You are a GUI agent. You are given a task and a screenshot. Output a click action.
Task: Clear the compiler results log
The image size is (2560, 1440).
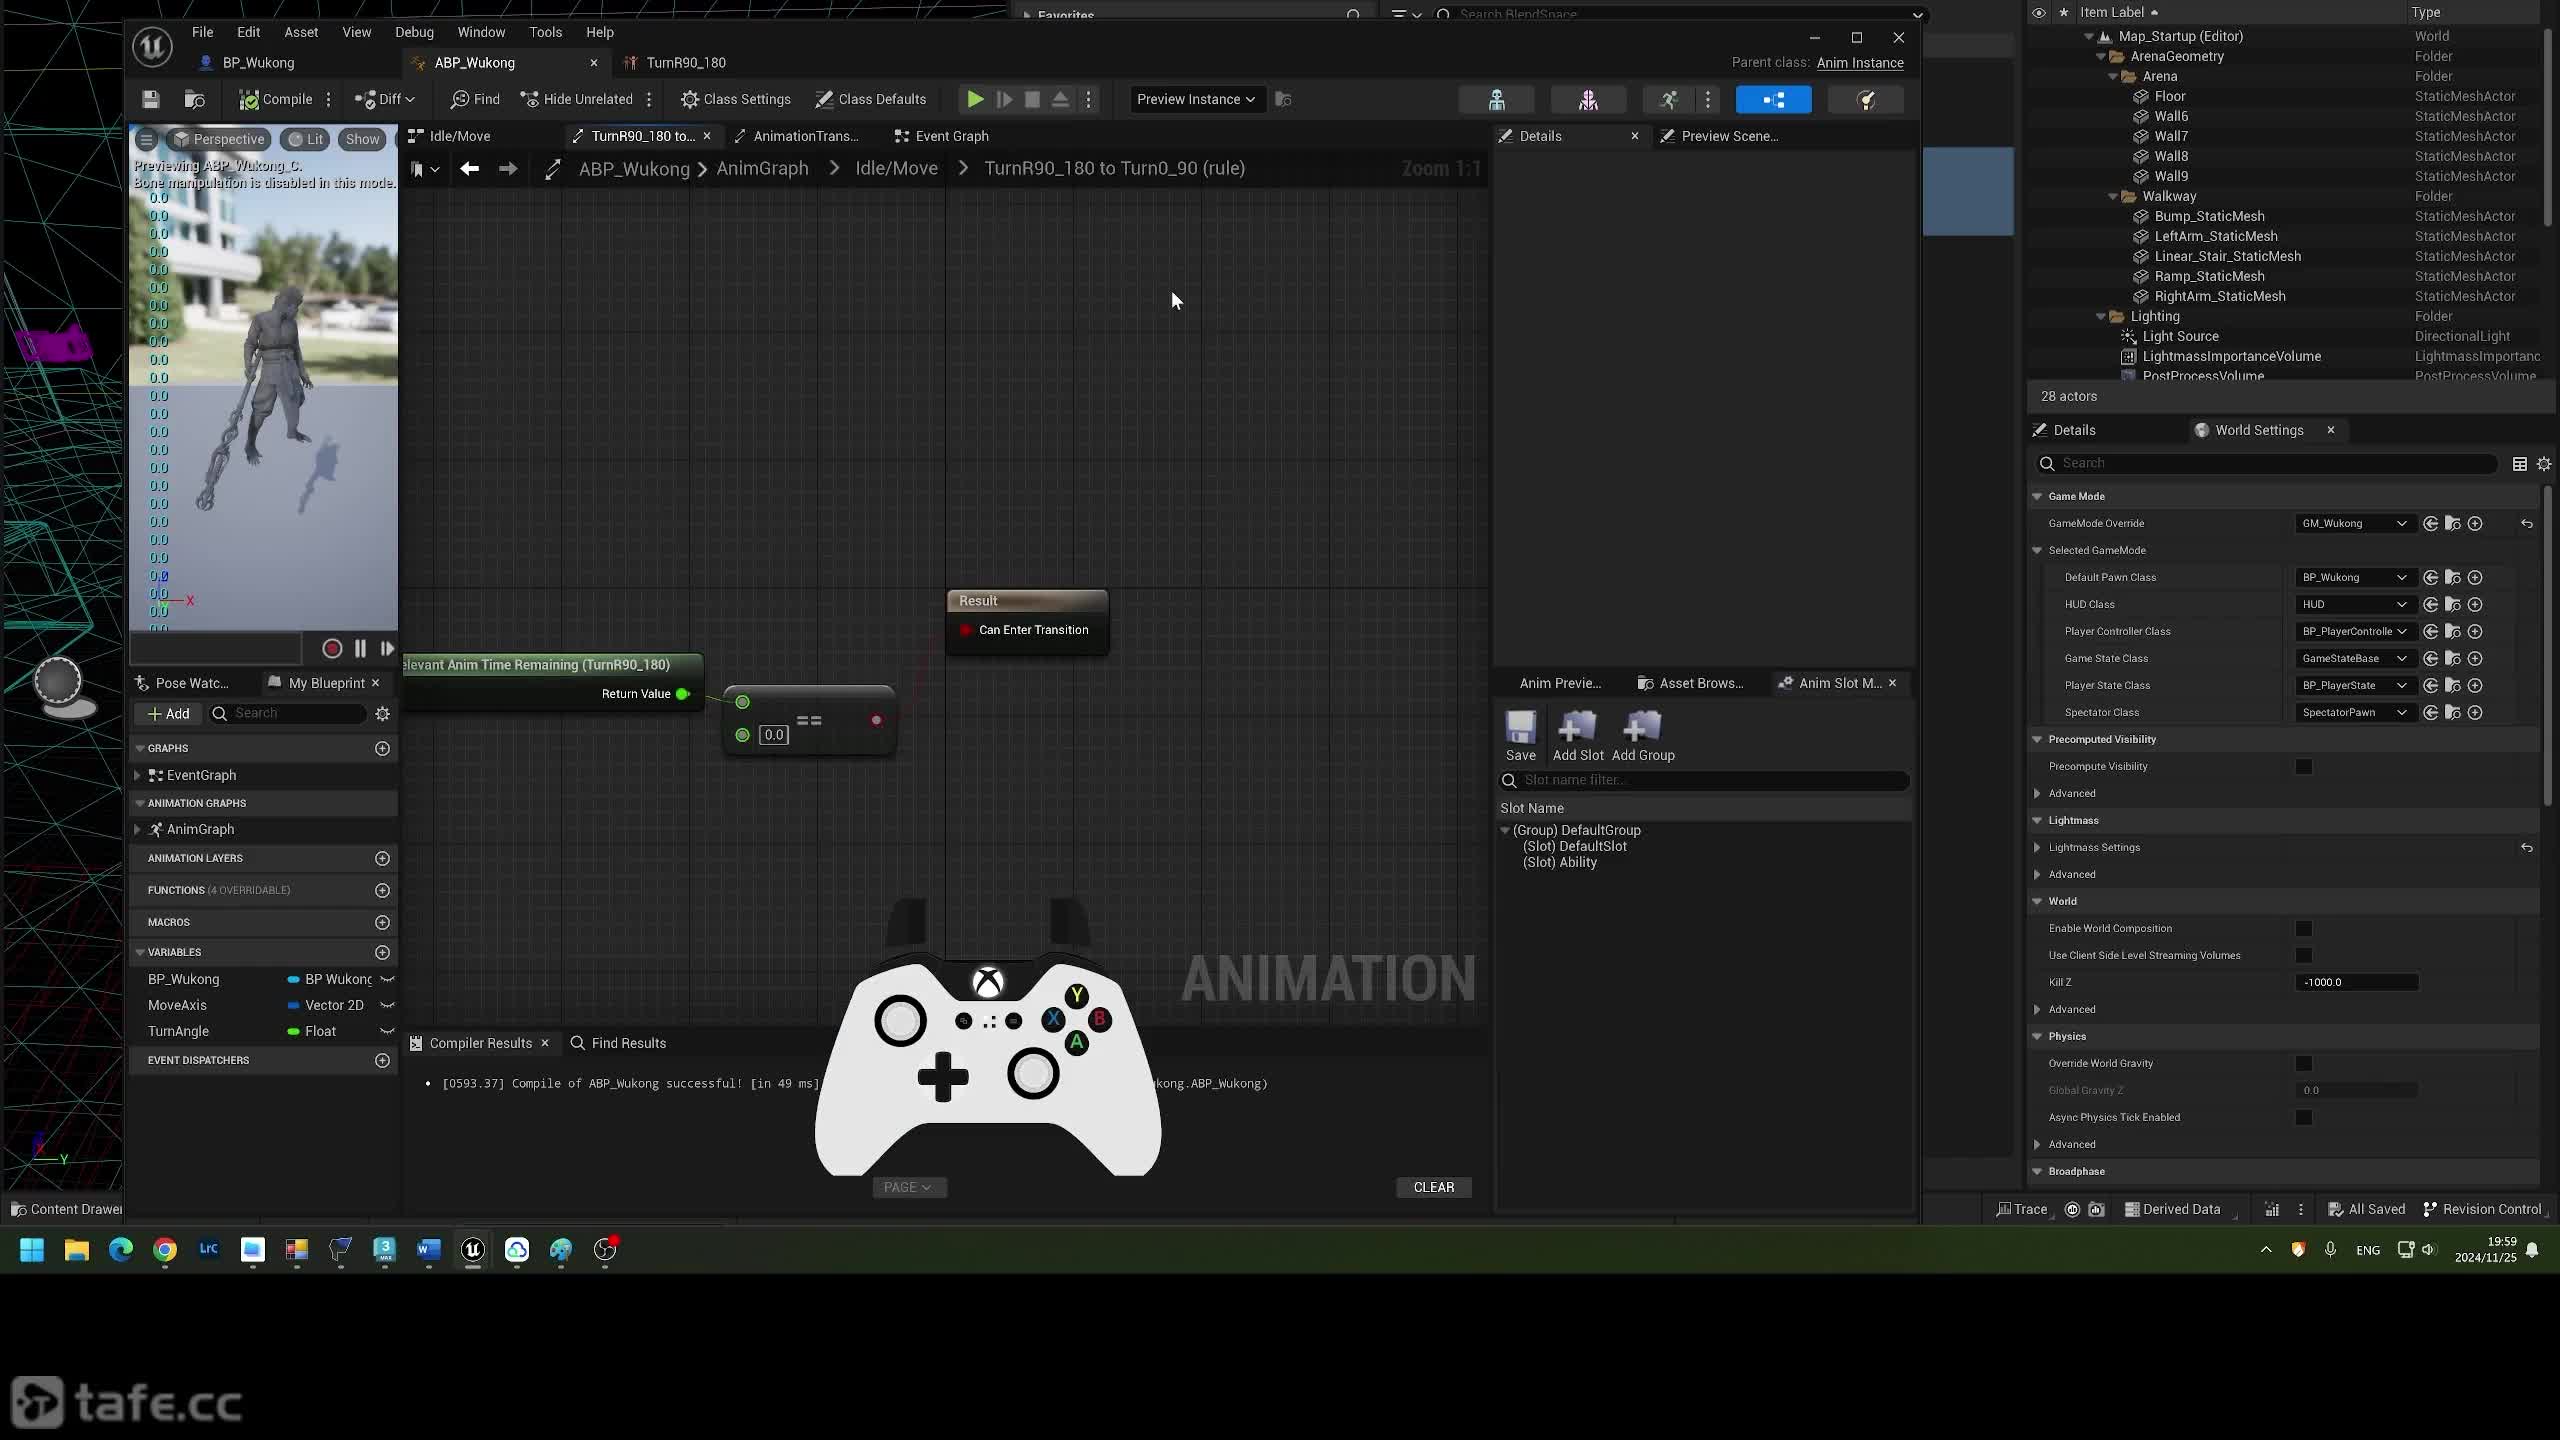(1433, 1187)
